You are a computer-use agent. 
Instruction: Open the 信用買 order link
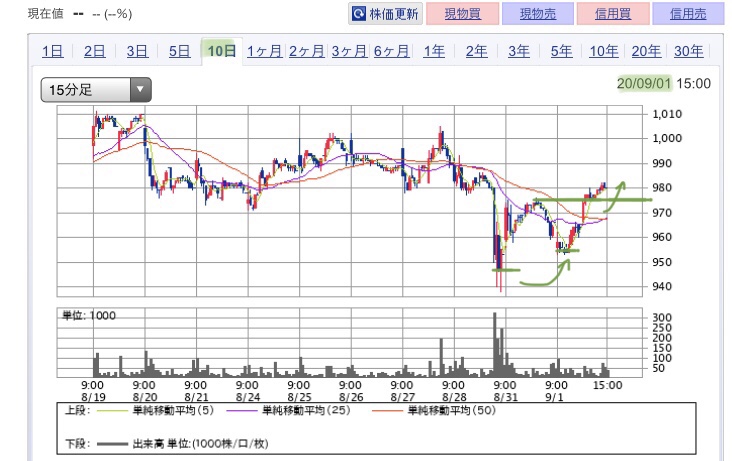(612, 14)
